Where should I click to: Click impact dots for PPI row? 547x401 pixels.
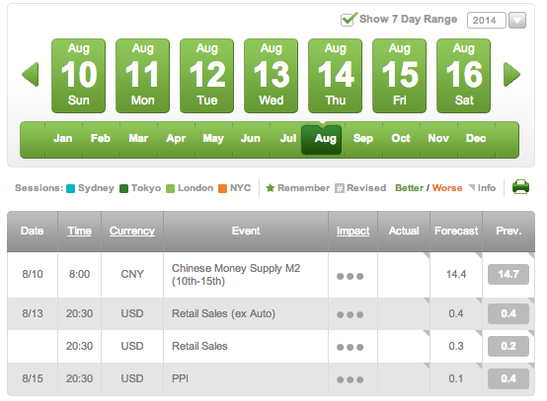[x=350, y=380]
